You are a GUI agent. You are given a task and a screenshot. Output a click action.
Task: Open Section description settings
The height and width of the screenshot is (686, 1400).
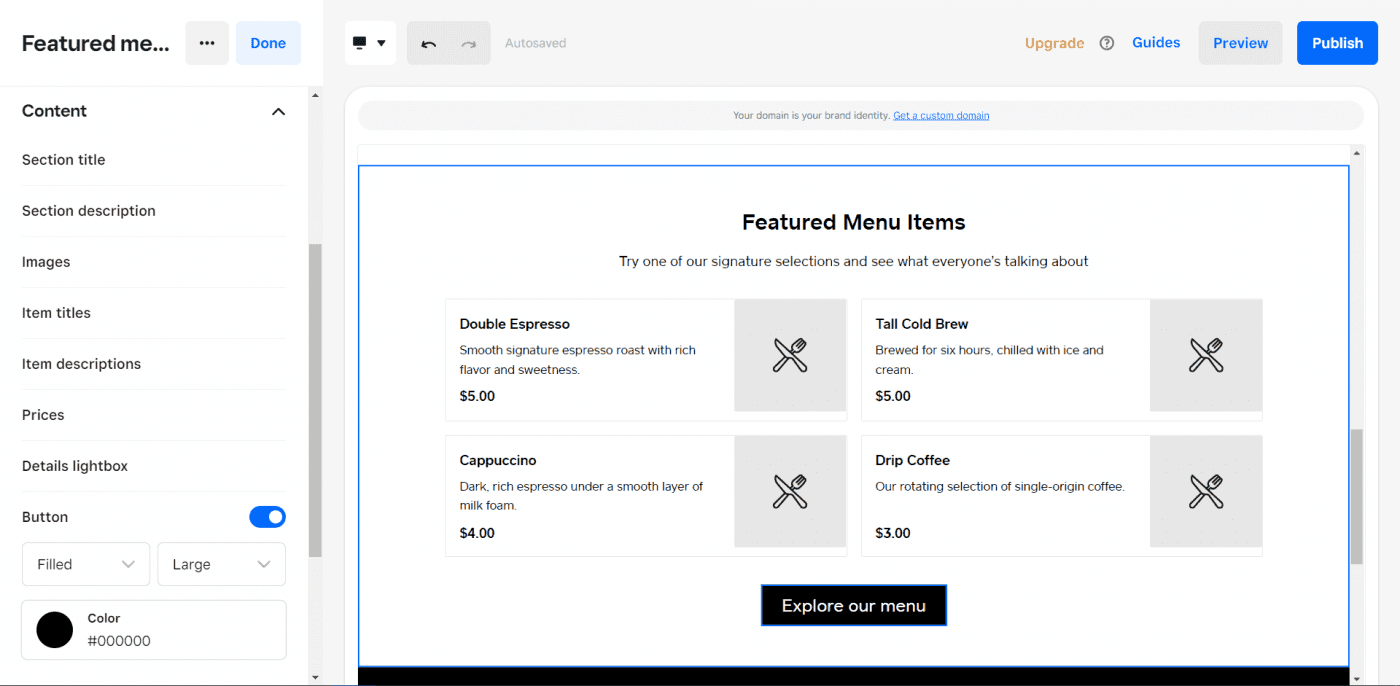click(154, 211)
